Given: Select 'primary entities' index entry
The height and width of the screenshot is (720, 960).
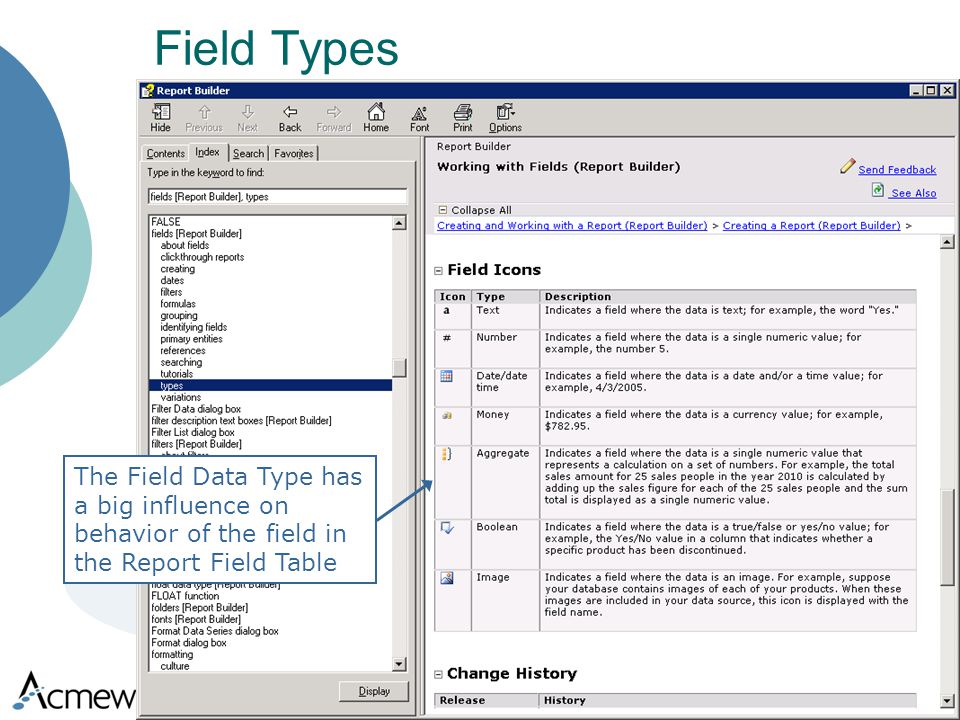Looking at the screenshot, I should coord(191,339).
